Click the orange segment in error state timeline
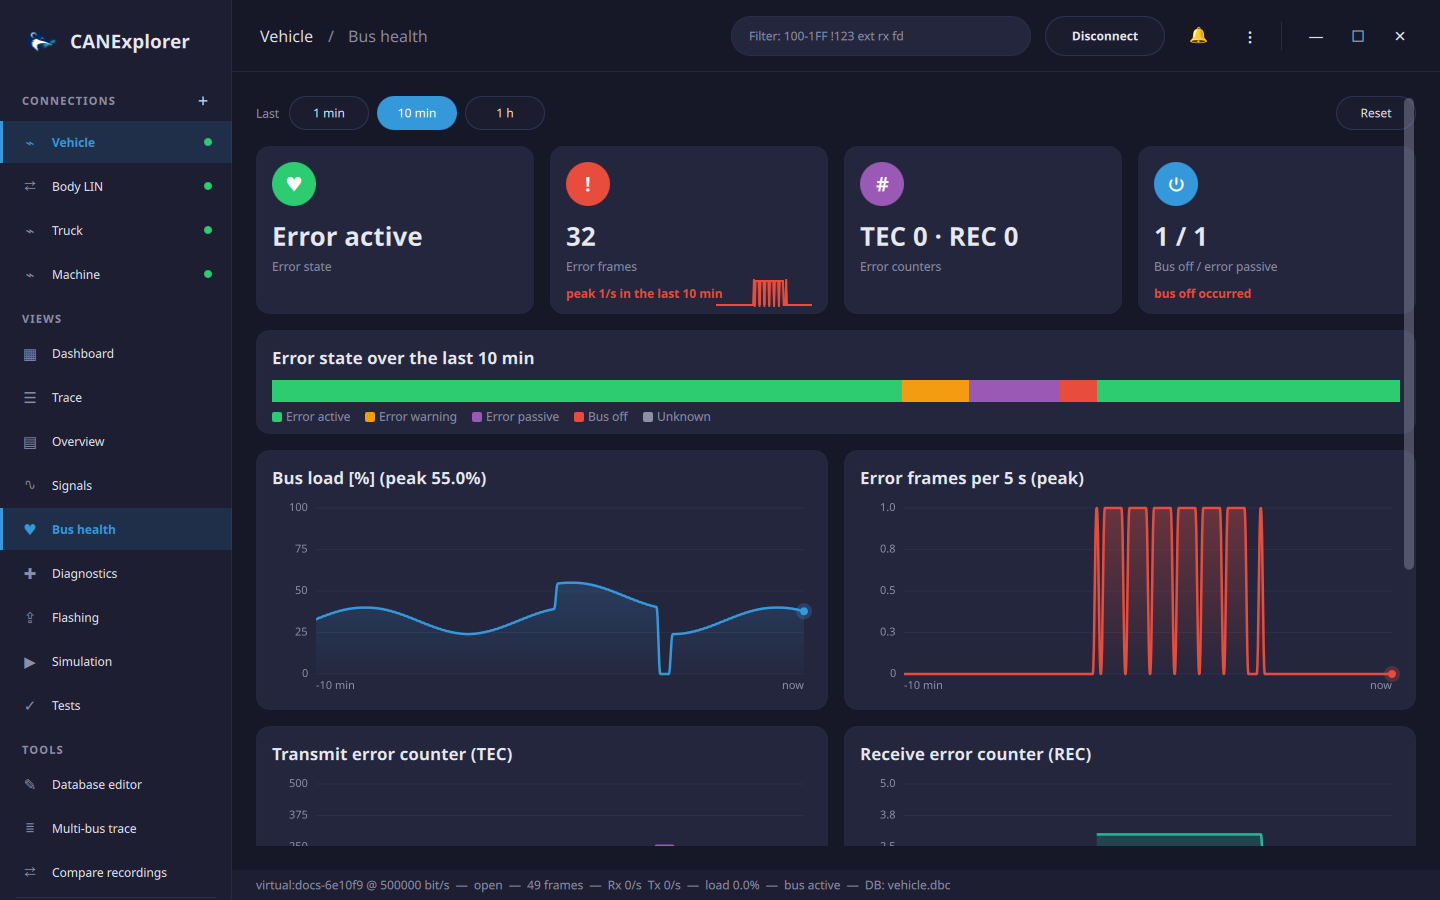Viewport: 1440px width, 900px height. 935,391
